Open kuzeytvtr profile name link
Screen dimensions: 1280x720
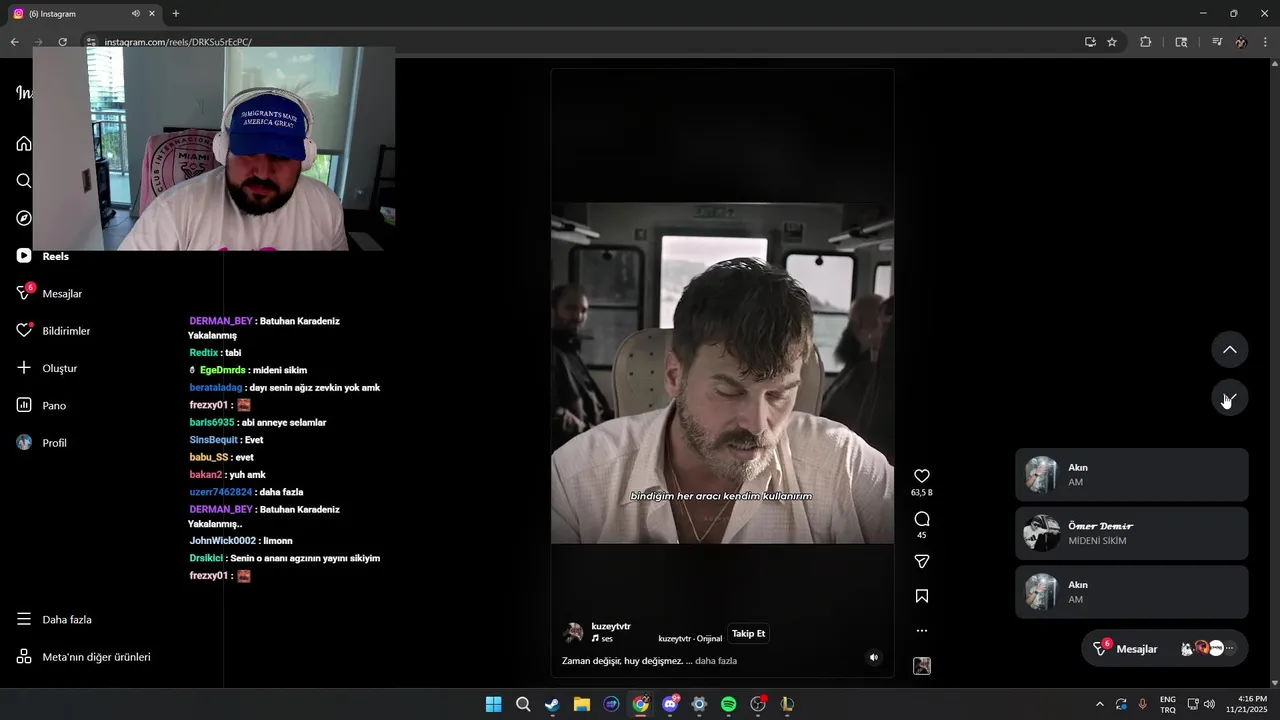[x=611, y=626]
